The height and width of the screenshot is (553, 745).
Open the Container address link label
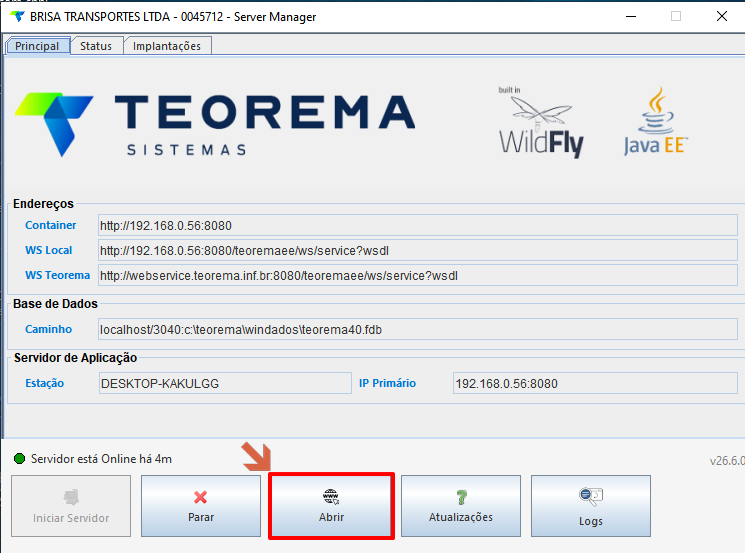[50, 225]
